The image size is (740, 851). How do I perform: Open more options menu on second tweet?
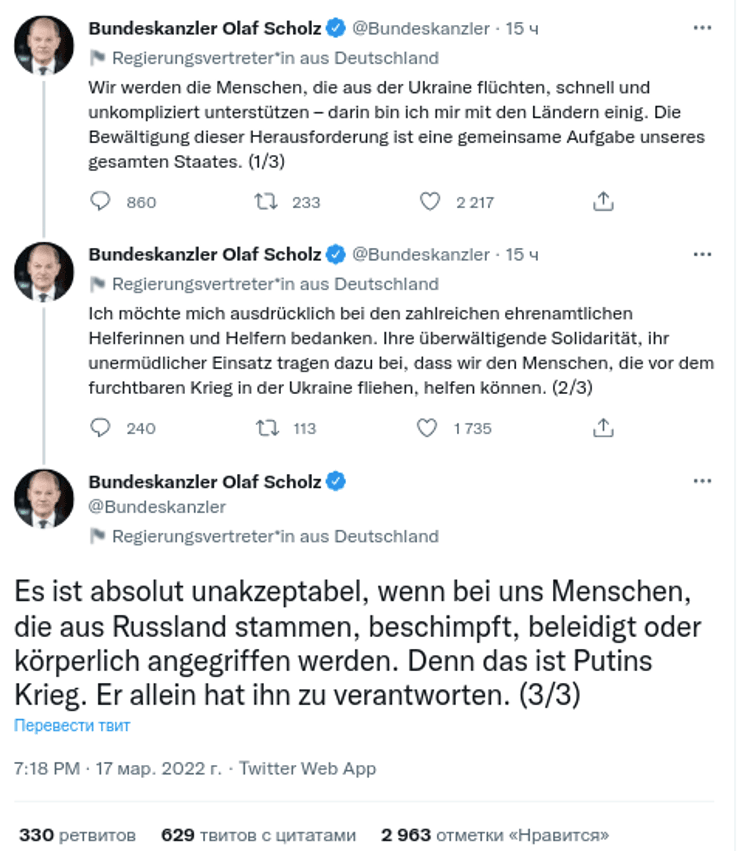[702, 255]
